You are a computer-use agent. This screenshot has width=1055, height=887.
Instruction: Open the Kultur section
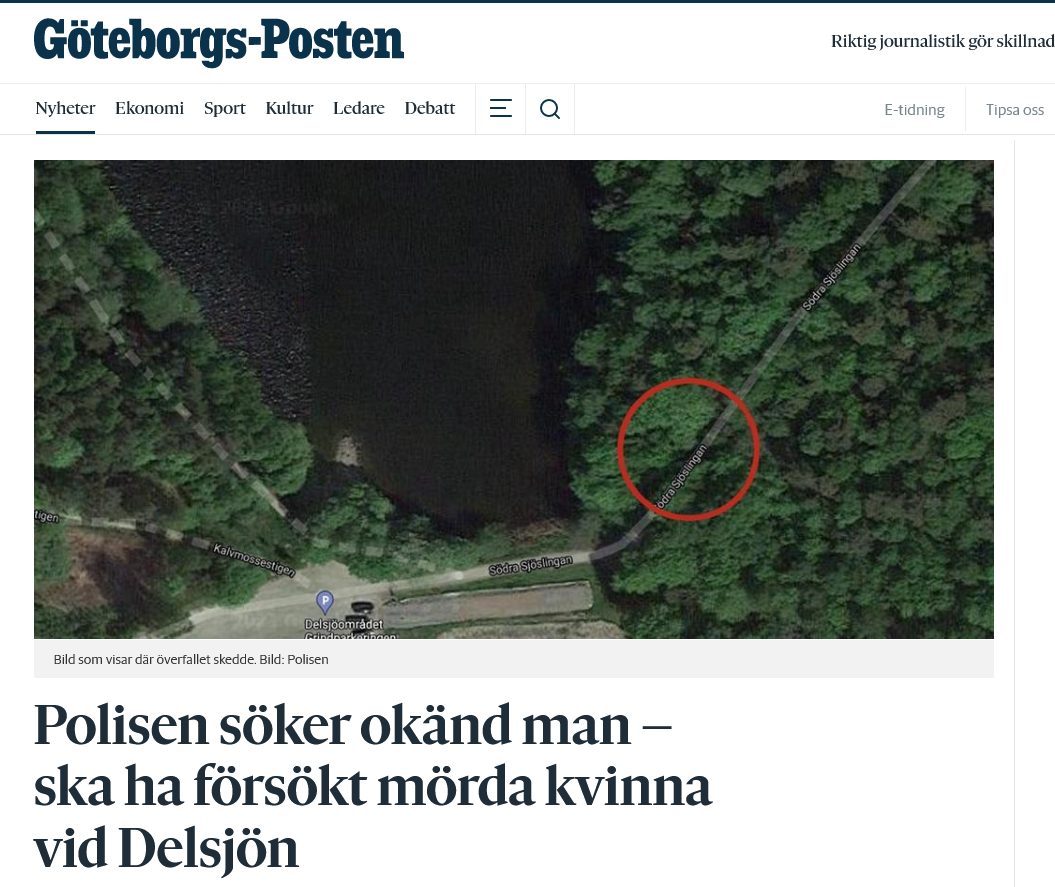click(289, 108)
